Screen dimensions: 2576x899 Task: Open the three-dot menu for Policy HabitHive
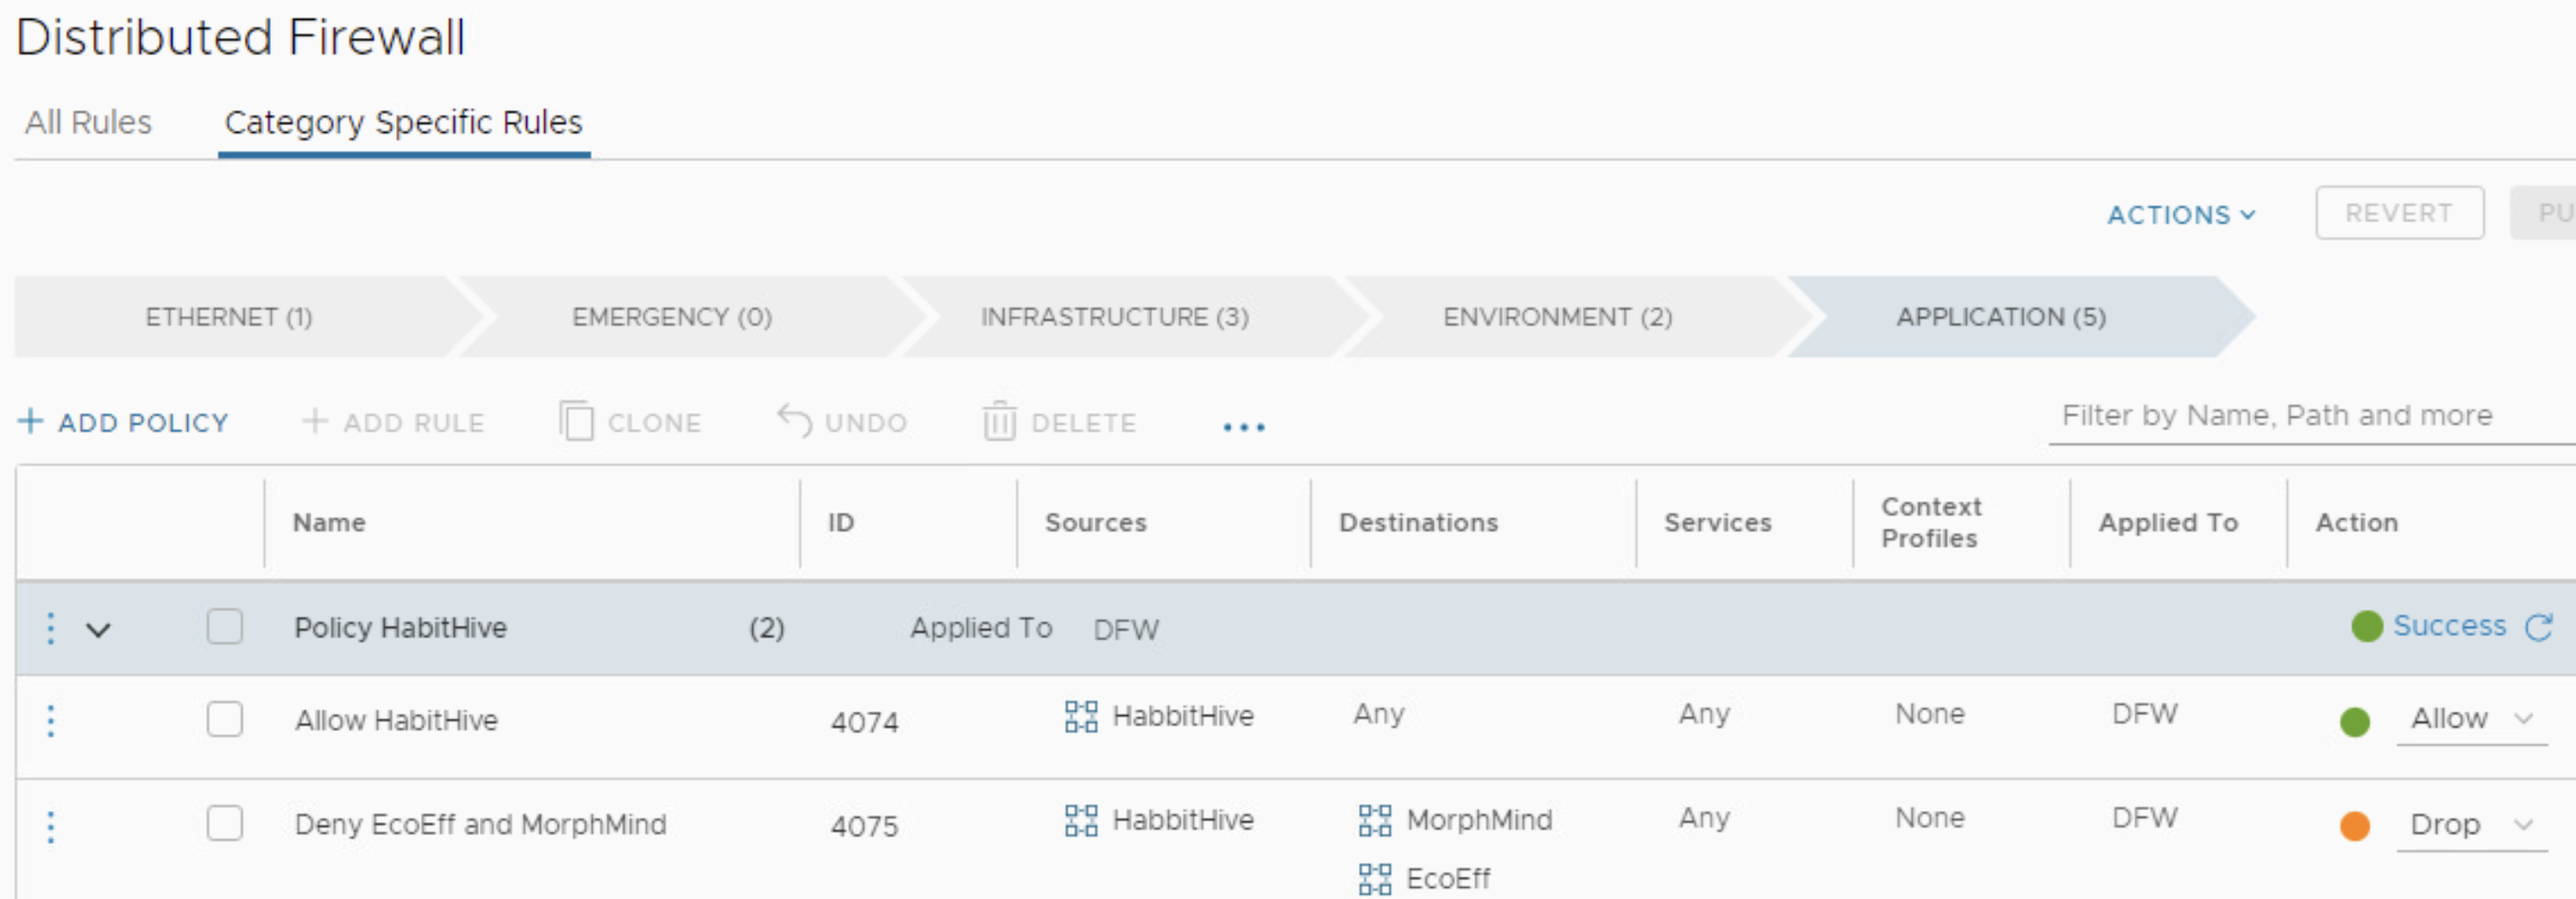(51, 628)
